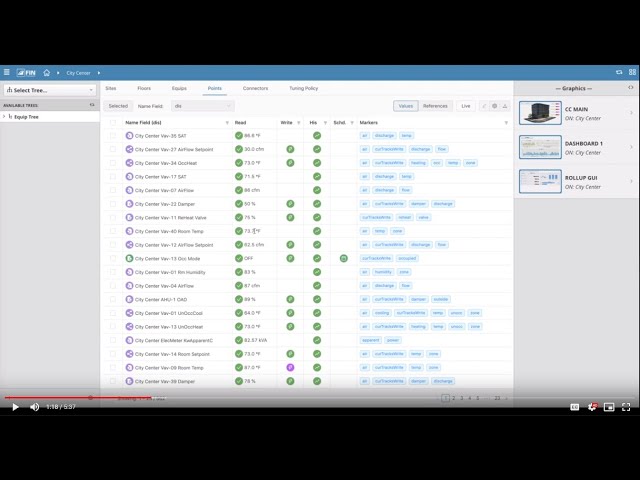Click City Center breadcrumb link
Viewport: 640px width, 480px height.
pyautogui.click(x=78, y=73)
